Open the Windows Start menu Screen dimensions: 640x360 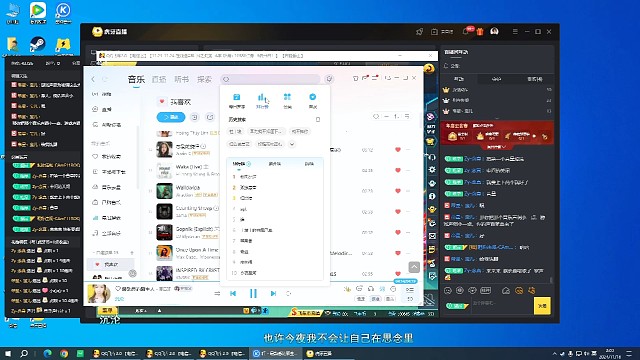coord(8,353)
